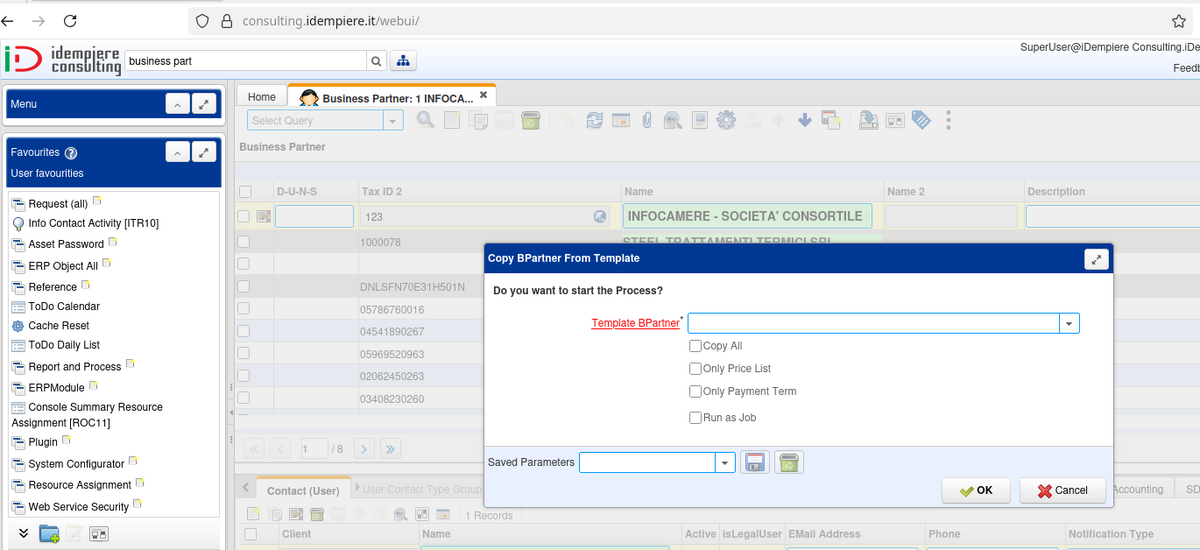Open the Select Query combo box arrow
The image size is (1200, 550).
[x=393, y=121]
